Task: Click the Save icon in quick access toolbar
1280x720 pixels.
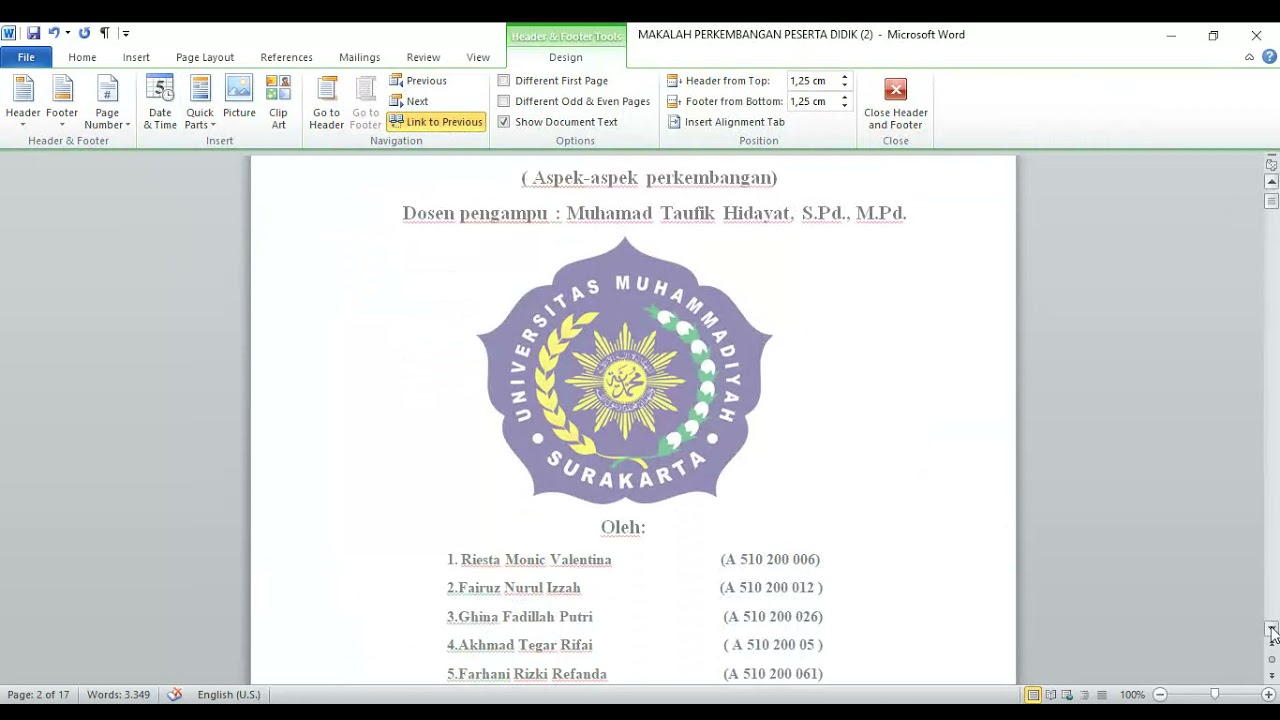Action: pyautogui.click(x=33, y=34)
